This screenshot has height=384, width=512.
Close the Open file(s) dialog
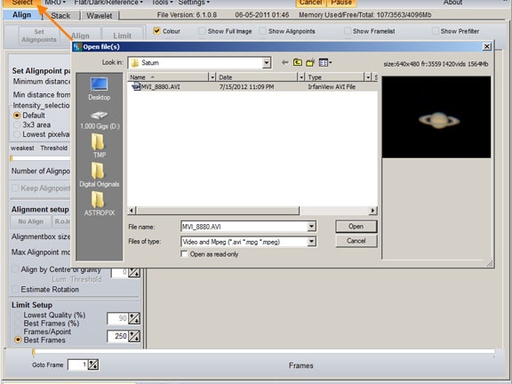[487, 47]
